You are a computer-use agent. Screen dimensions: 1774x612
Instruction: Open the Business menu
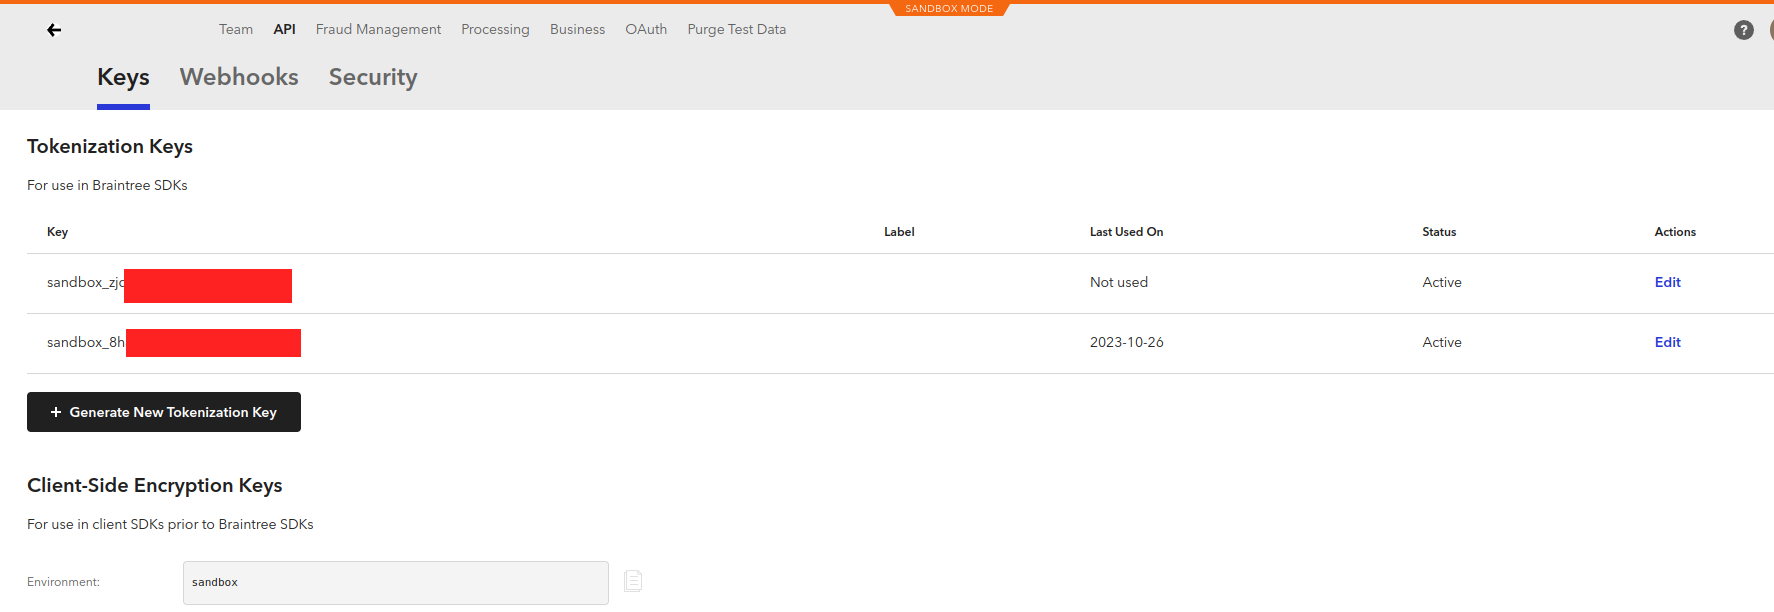pos(577,29)
